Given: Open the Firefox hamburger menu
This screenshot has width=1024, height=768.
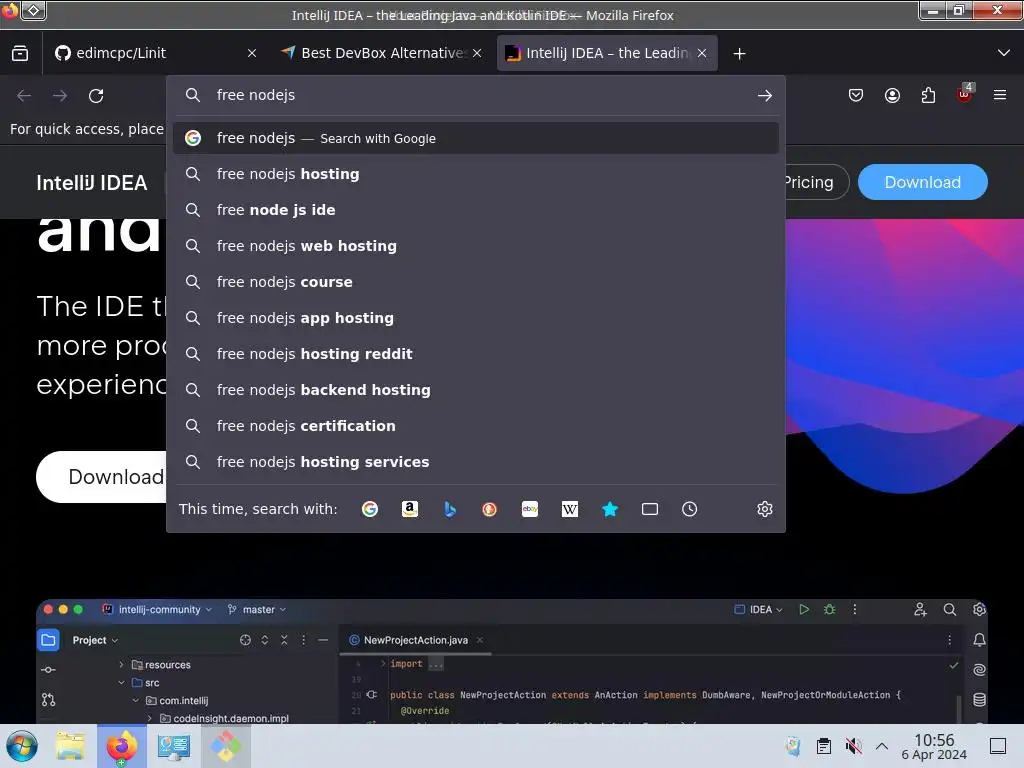Looking at the screenshot, I should click(x=999, y=95).
